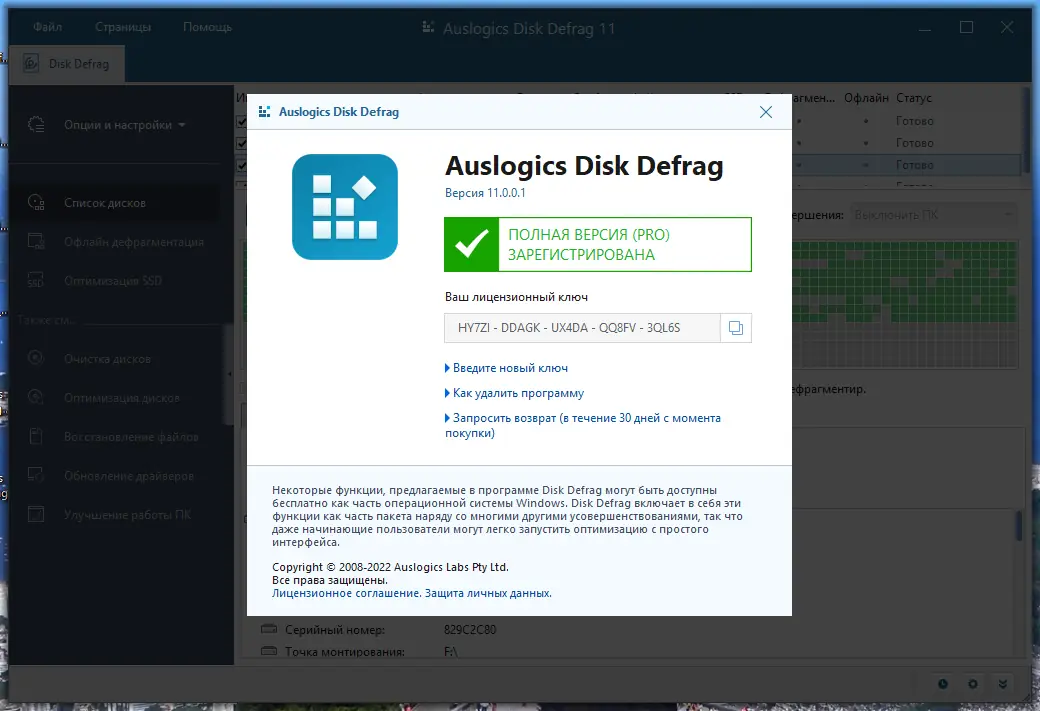Switch to the Disk Defrag tab
This screenshot has width=1040, height=711.
67,63
